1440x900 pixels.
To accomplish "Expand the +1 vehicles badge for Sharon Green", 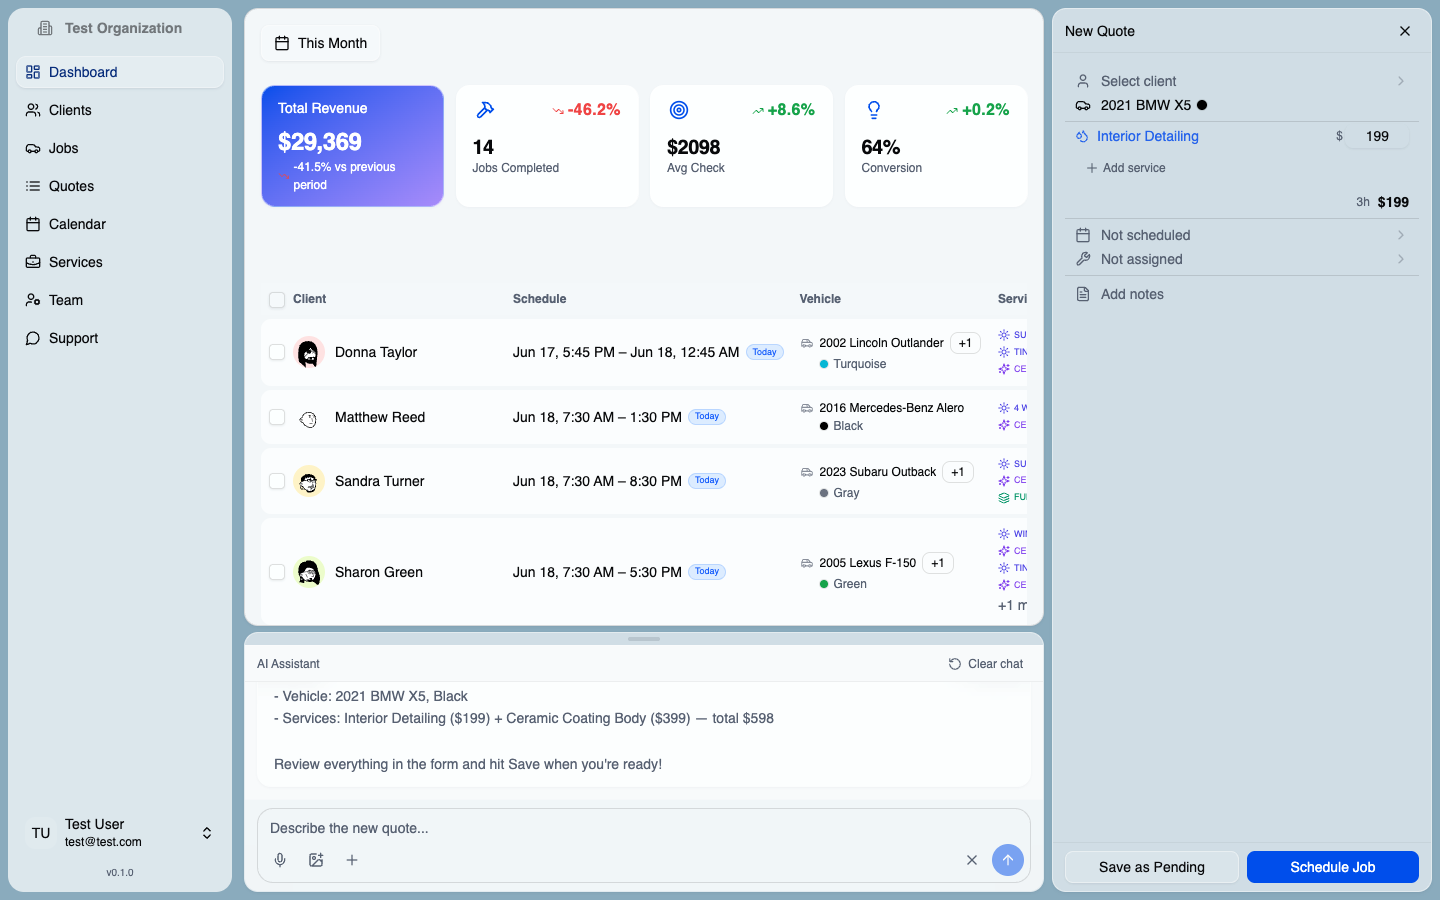I will tap(938, 563).
